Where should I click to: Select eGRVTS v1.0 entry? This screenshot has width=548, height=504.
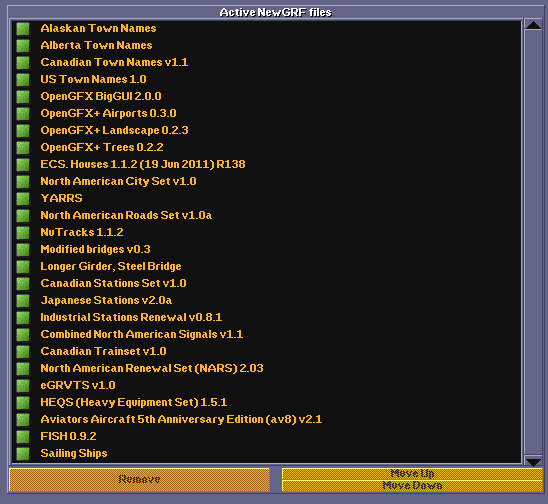coord(266,386)
